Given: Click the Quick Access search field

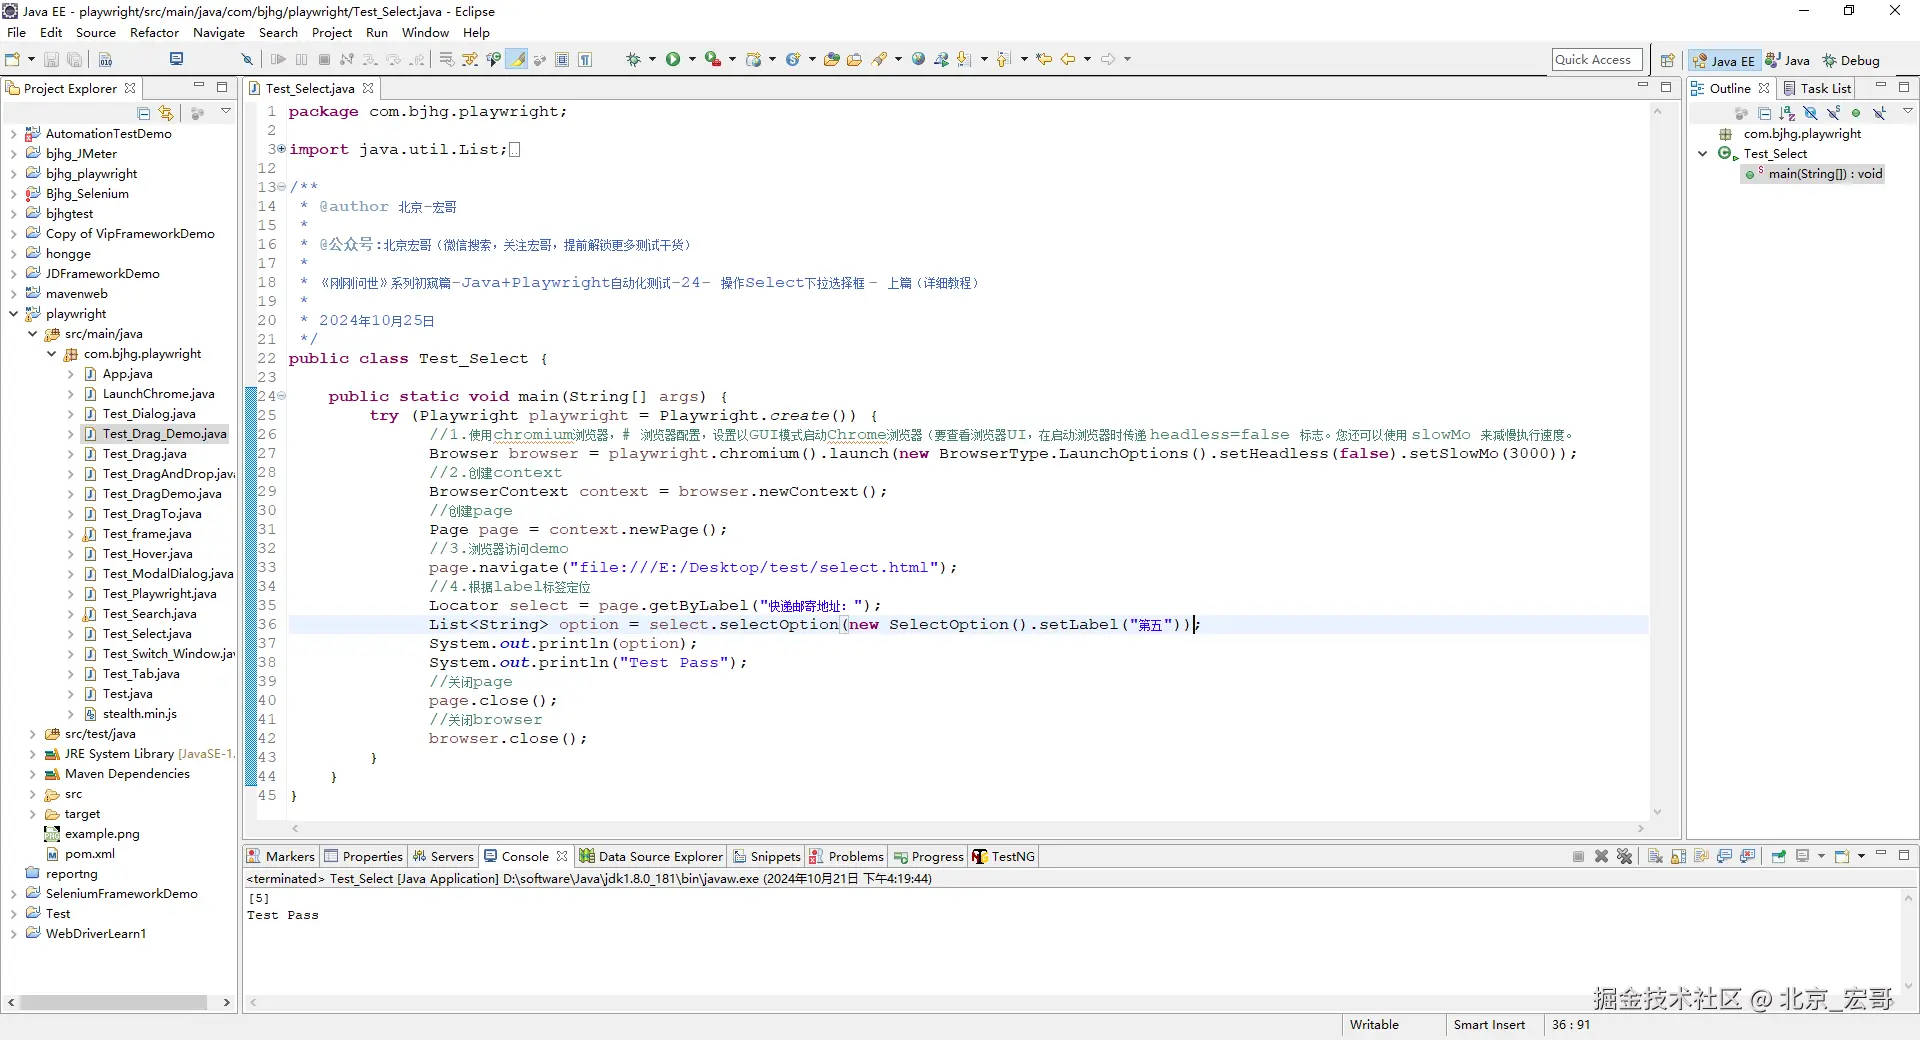Looking at the screenshot, I should point(1596,60).
